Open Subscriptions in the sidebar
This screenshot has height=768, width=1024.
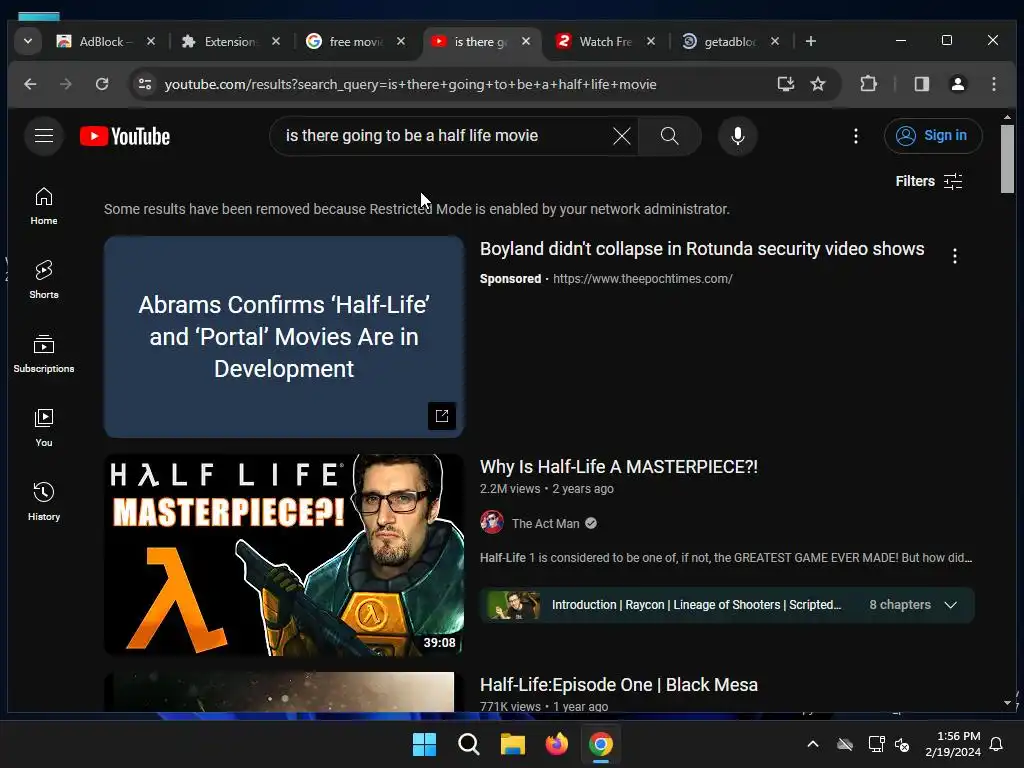click(44, 354)
